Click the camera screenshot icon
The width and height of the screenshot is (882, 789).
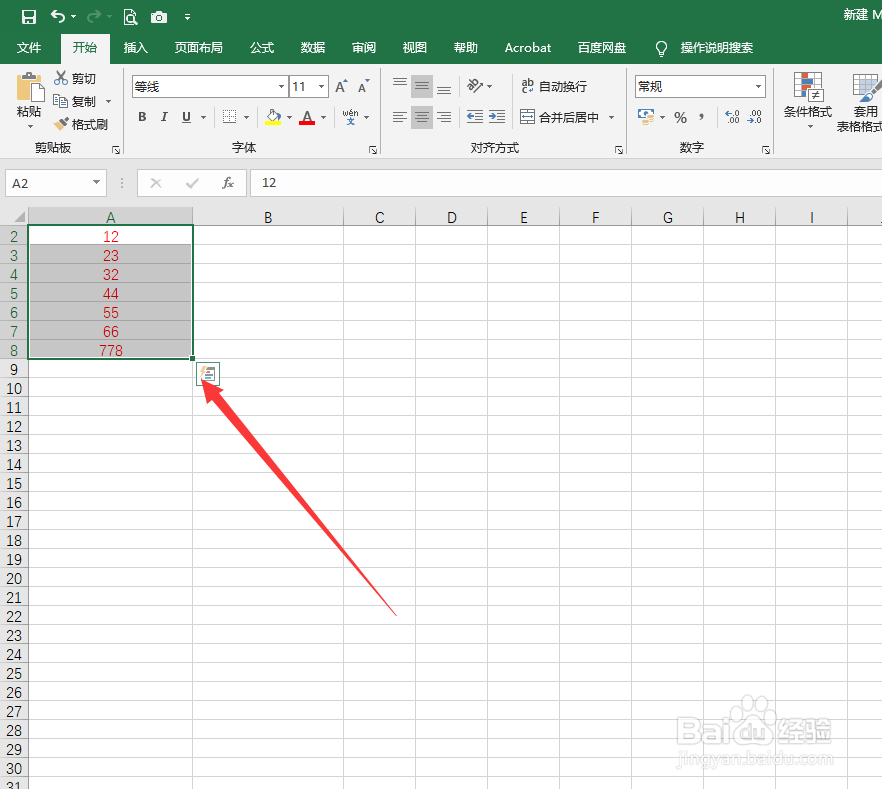pos(159,17)
